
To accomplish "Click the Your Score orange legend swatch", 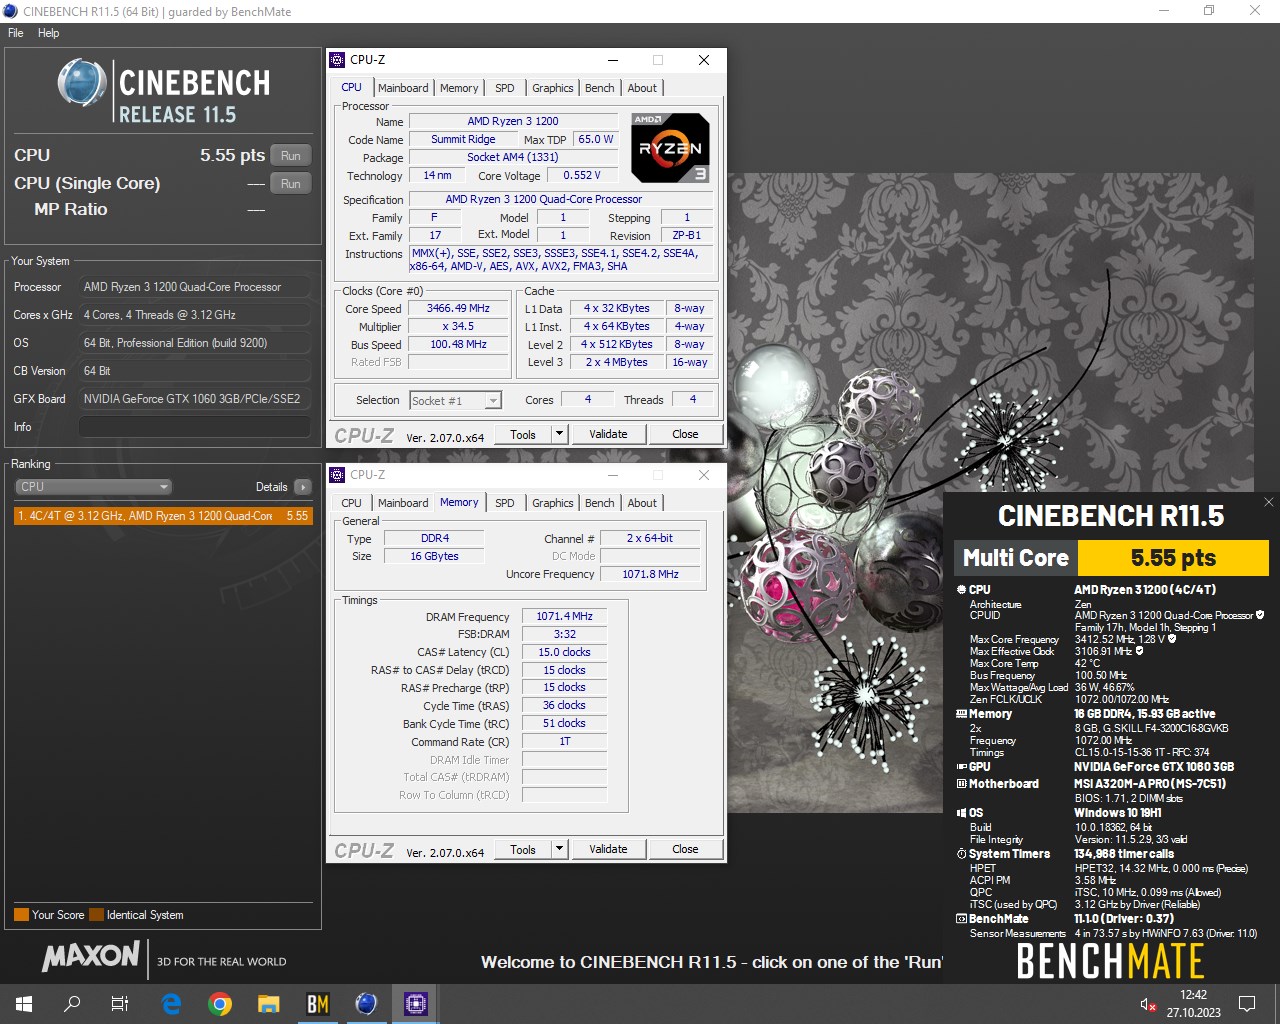I will point(21,914).
